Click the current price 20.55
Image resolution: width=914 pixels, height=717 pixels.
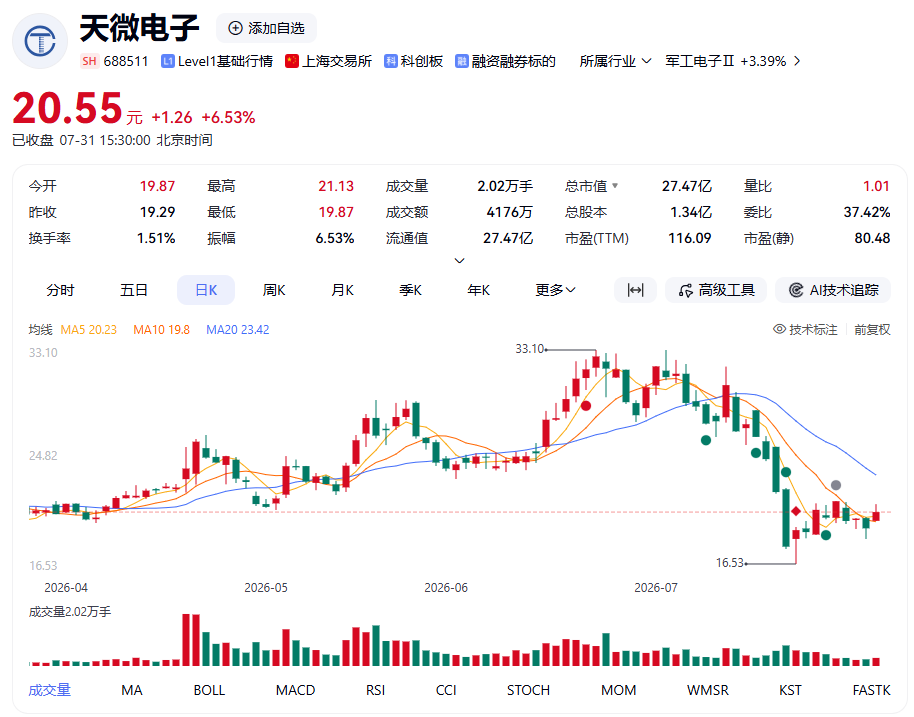(x=67, y=108)
